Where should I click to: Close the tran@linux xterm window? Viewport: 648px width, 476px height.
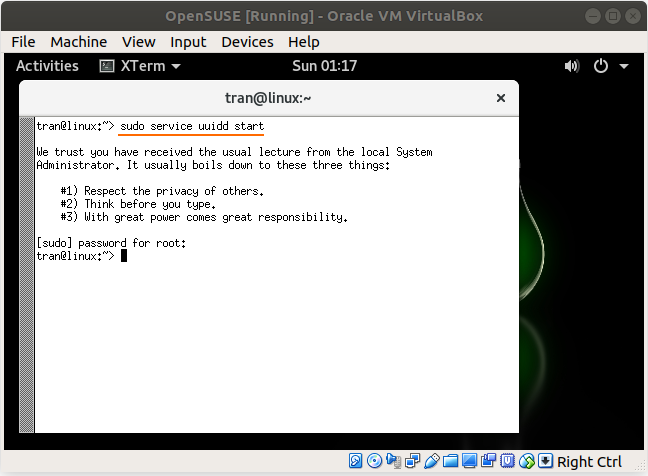pyautogui.click(x=500, y=98)
